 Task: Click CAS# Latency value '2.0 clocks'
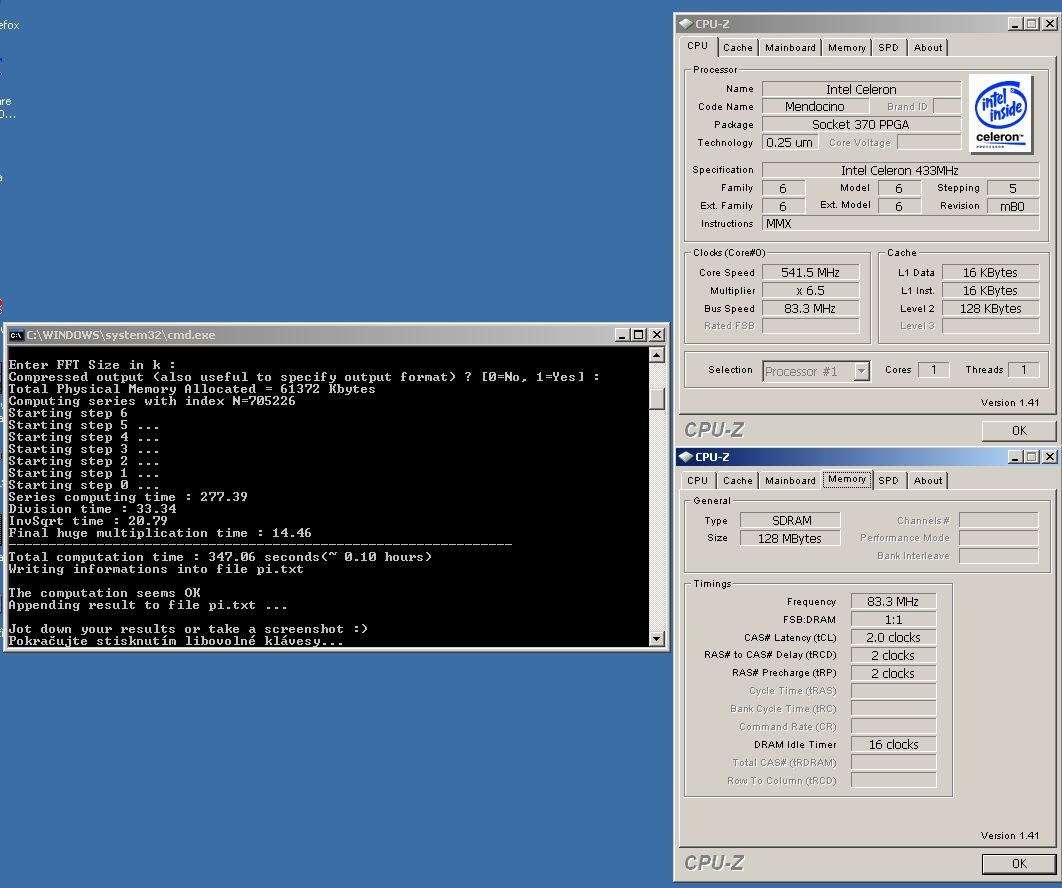[893, 637]
